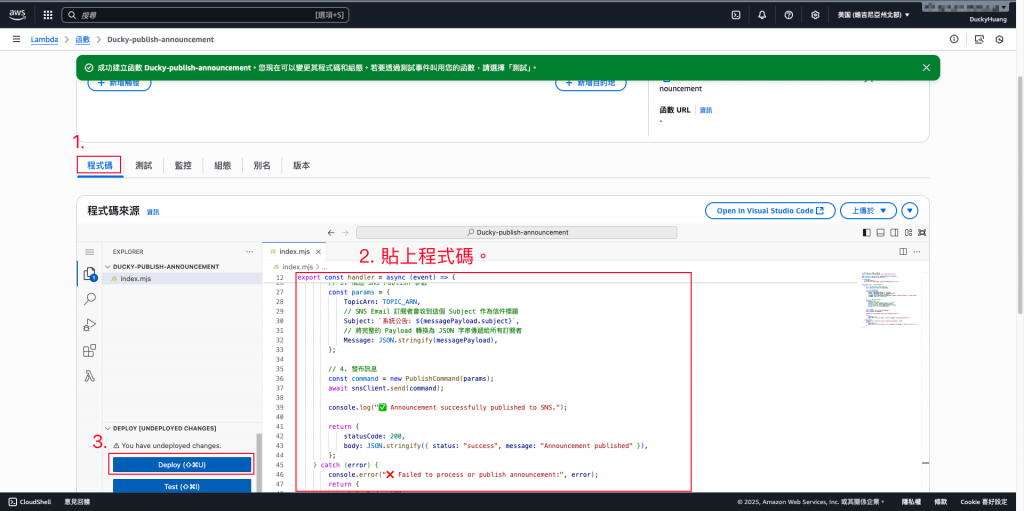Toggle the primary side bar layout icon
Image resolution: width=1024 pixels, height=511 pixels.
tap(867, 233)
